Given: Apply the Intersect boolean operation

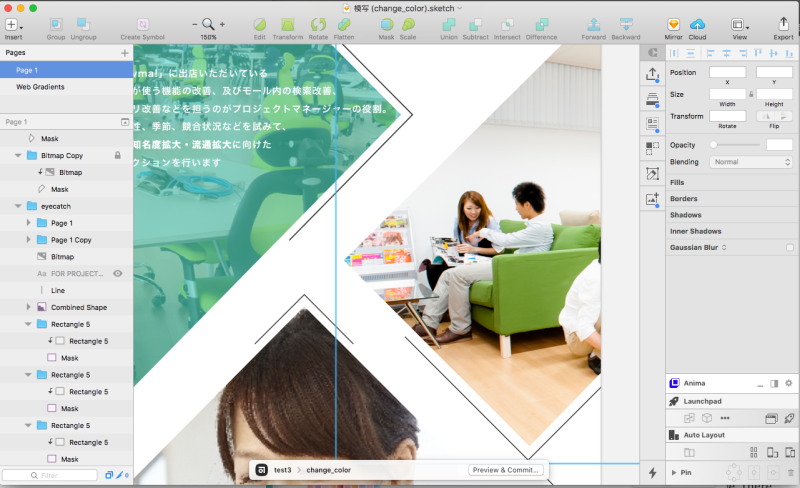Looking at the screenshot, I should tap(507, 25).
